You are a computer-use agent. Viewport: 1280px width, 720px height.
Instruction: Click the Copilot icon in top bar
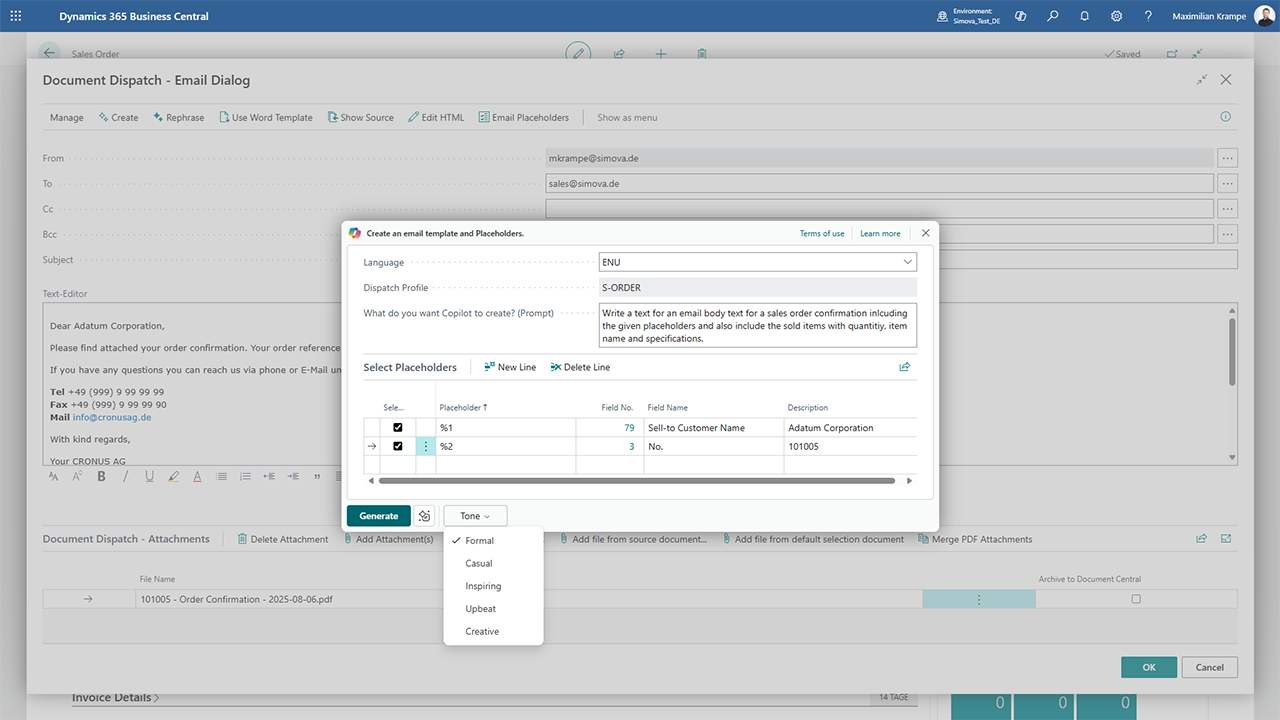tap(1021, 16)
